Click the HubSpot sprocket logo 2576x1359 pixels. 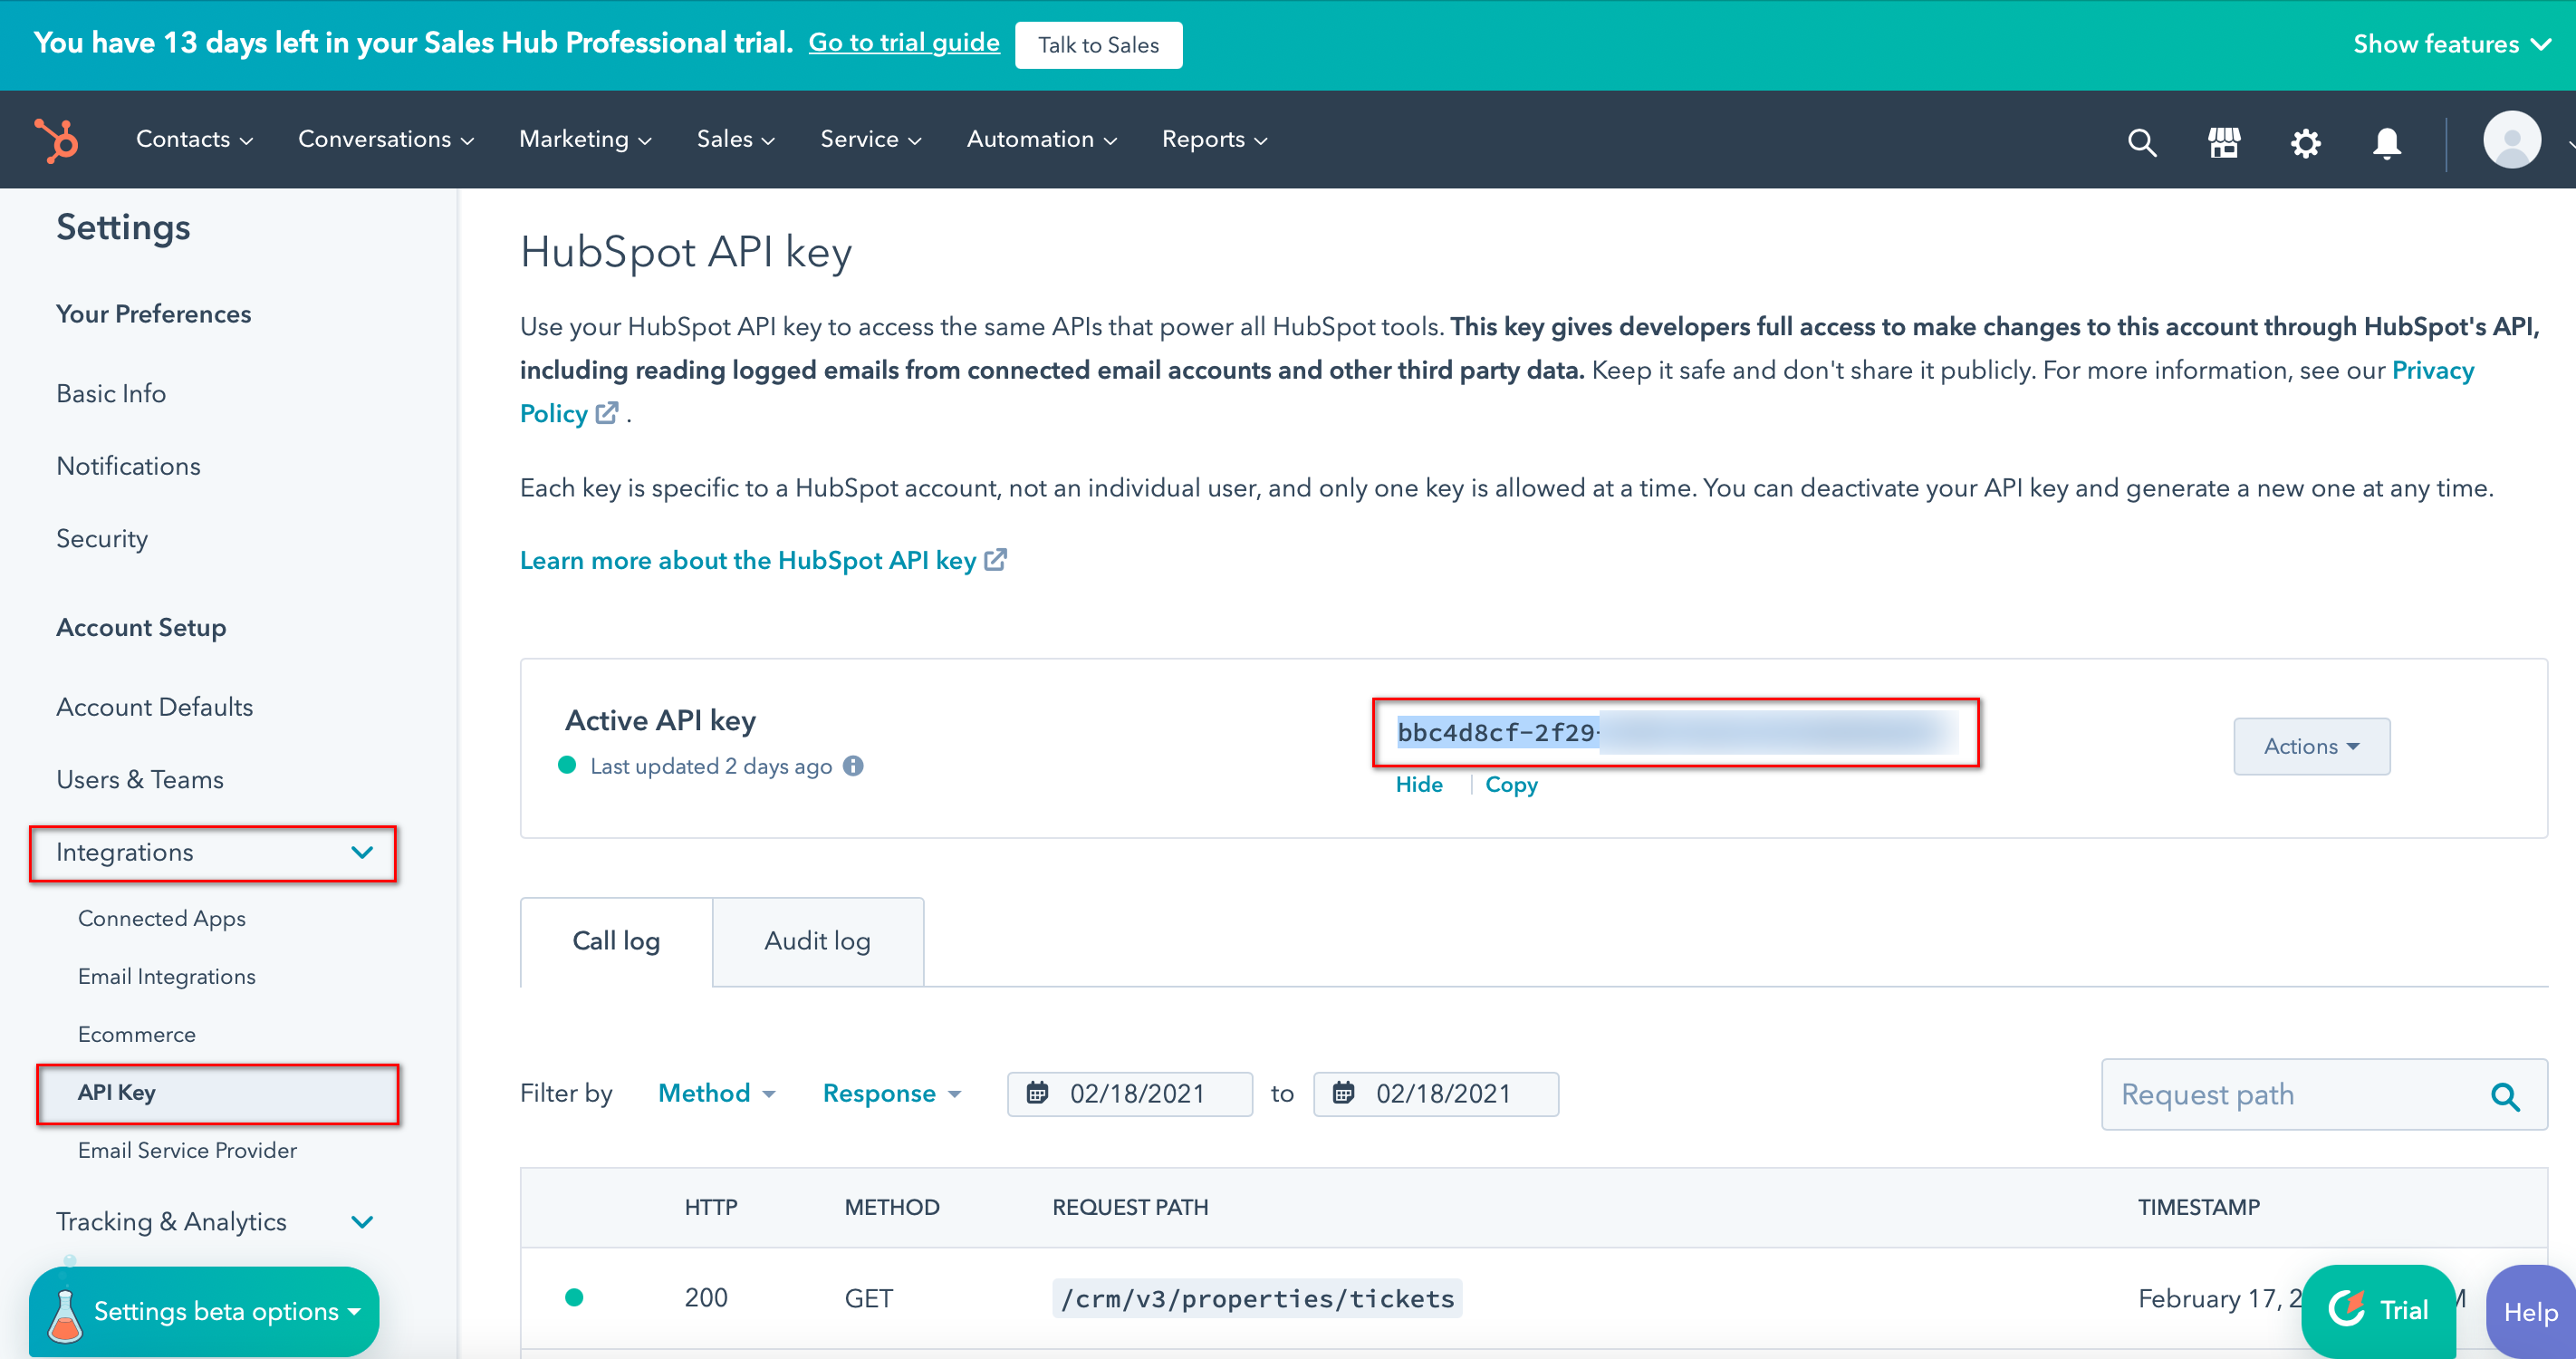[x=57, y=140]
